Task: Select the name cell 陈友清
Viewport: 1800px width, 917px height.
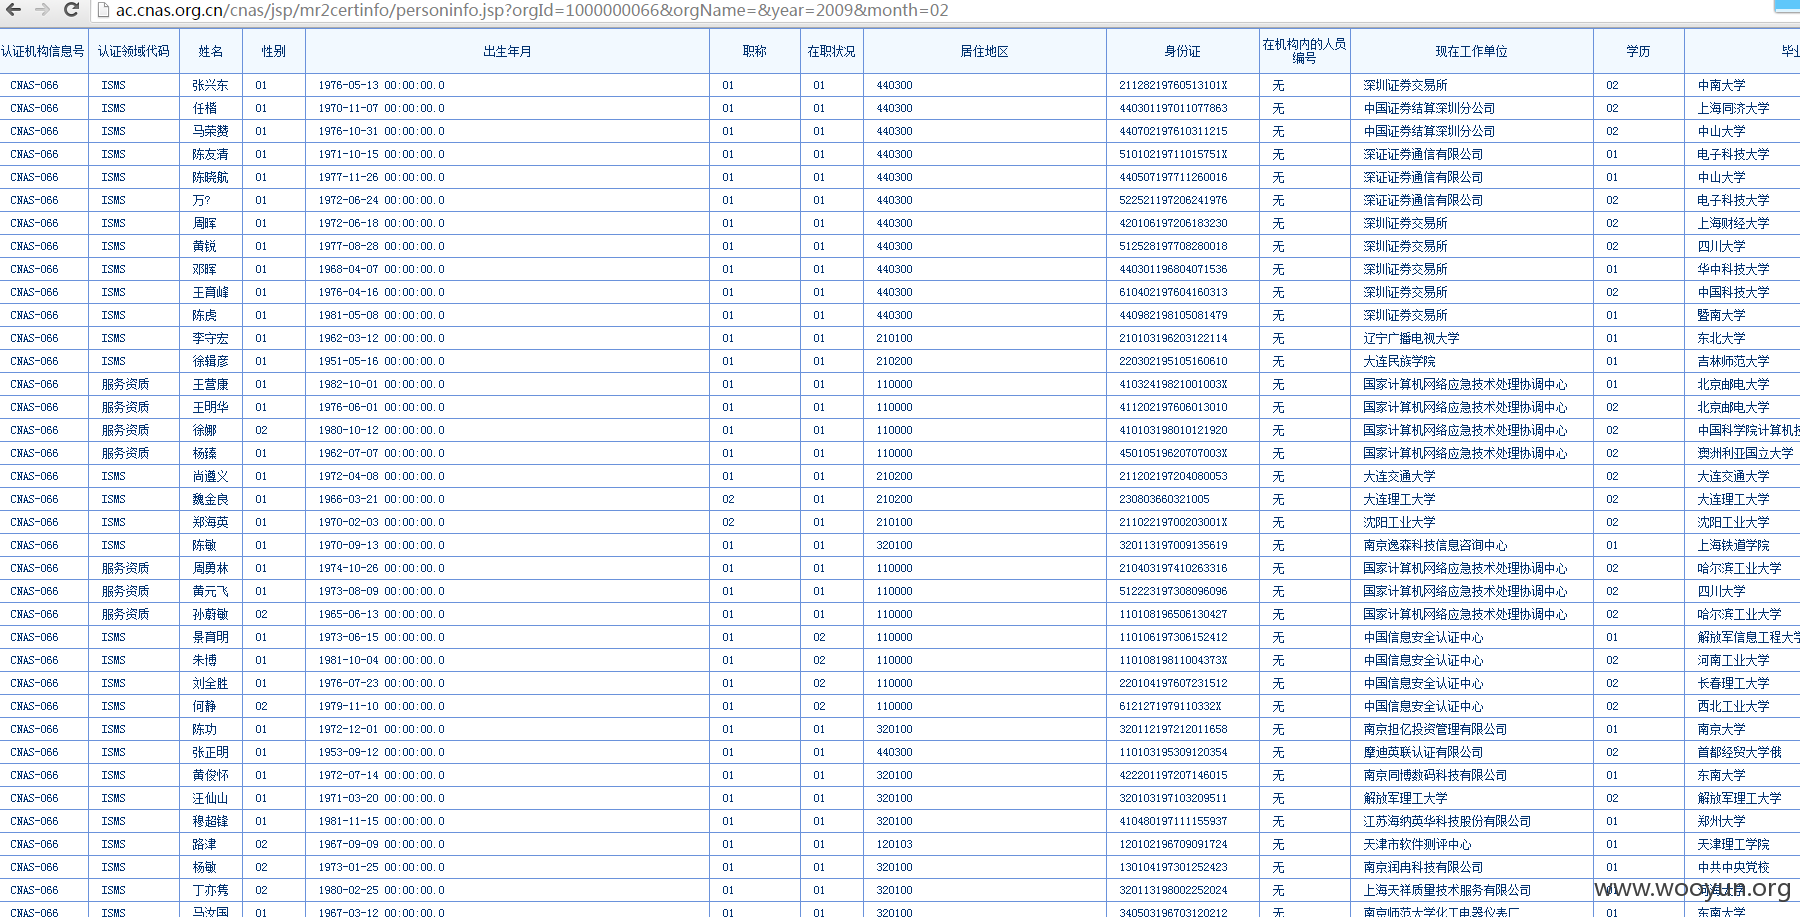Action: (211, 154)
